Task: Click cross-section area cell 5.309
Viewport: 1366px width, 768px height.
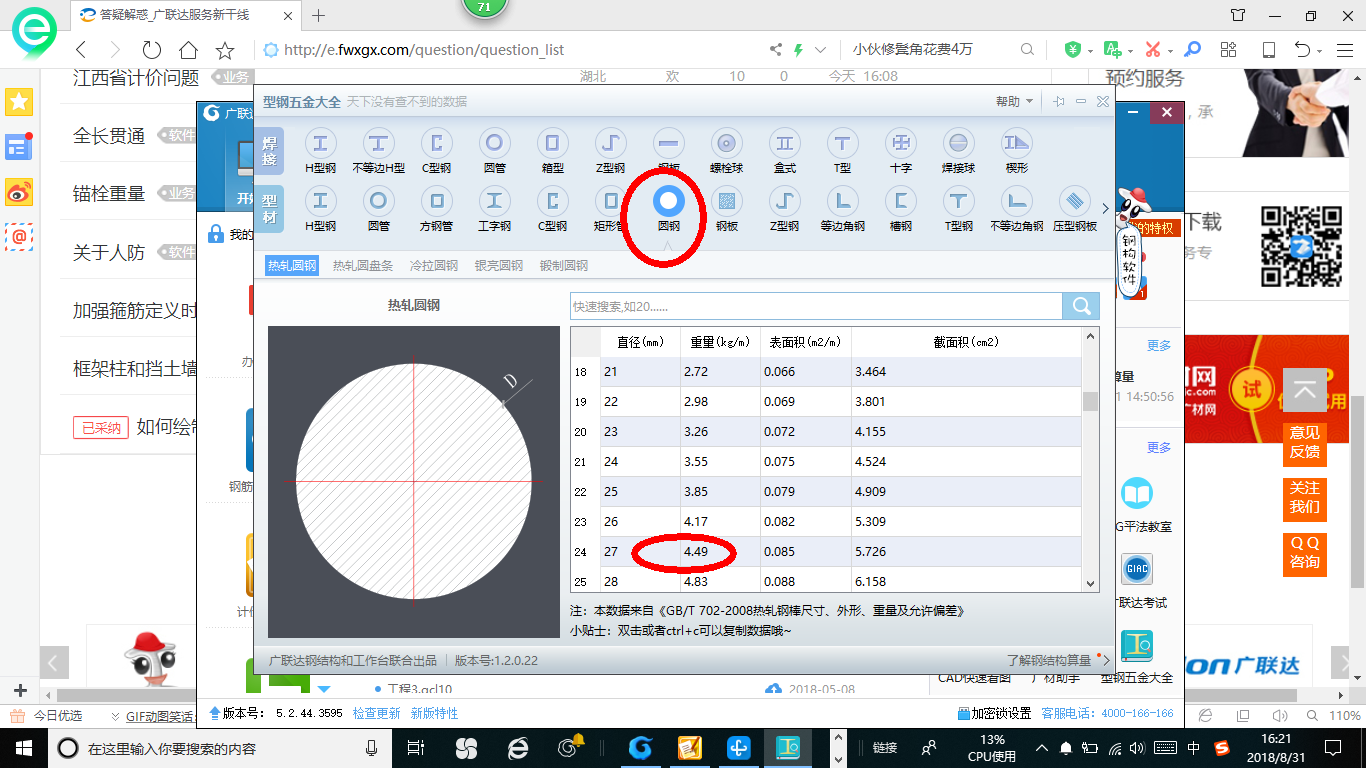Action: point(966,522)
